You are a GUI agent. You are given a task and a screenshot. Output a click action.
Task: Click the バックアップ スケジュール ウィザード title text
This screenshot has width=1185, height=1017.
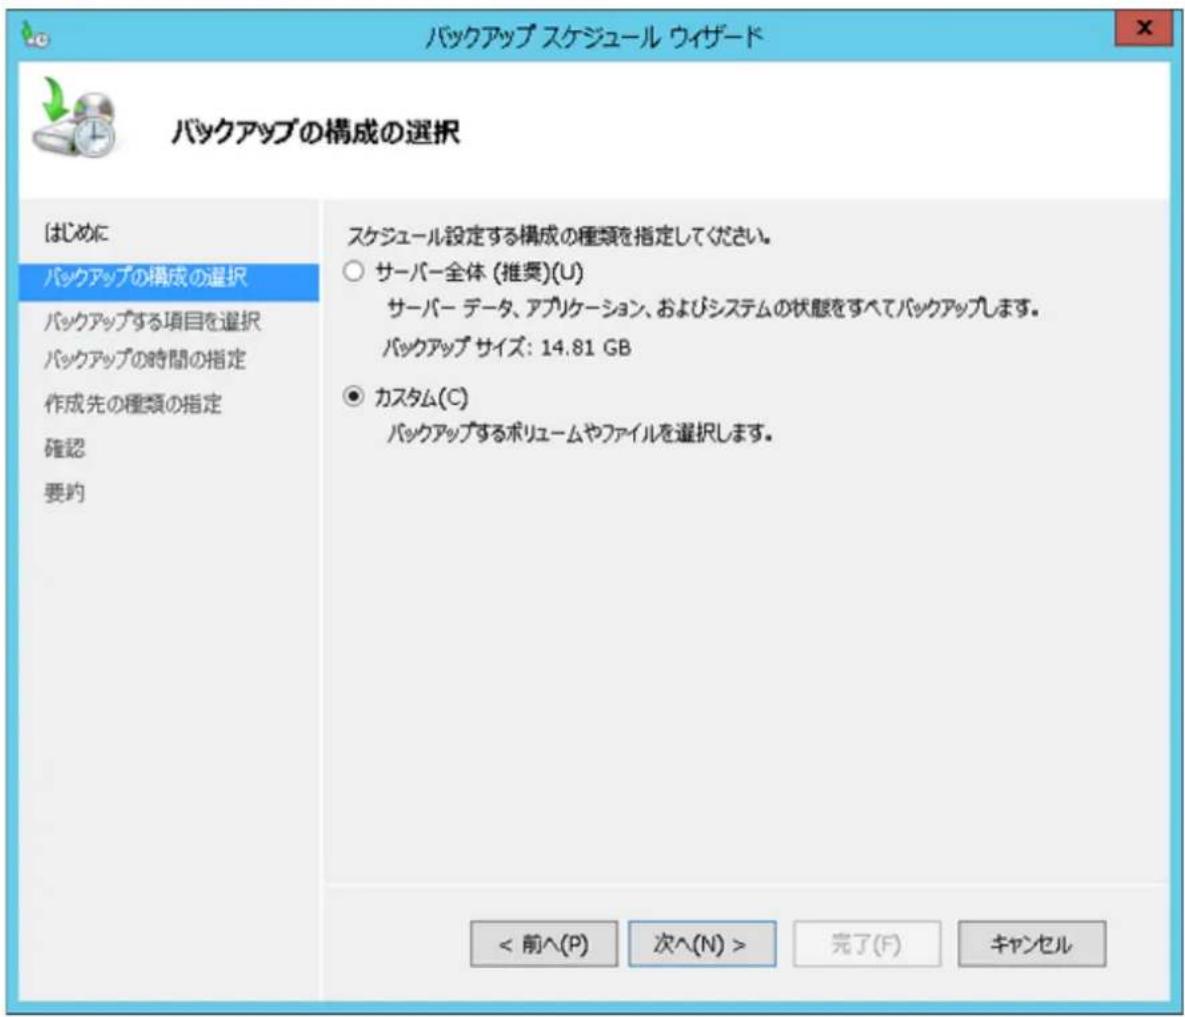coord(594,36)
